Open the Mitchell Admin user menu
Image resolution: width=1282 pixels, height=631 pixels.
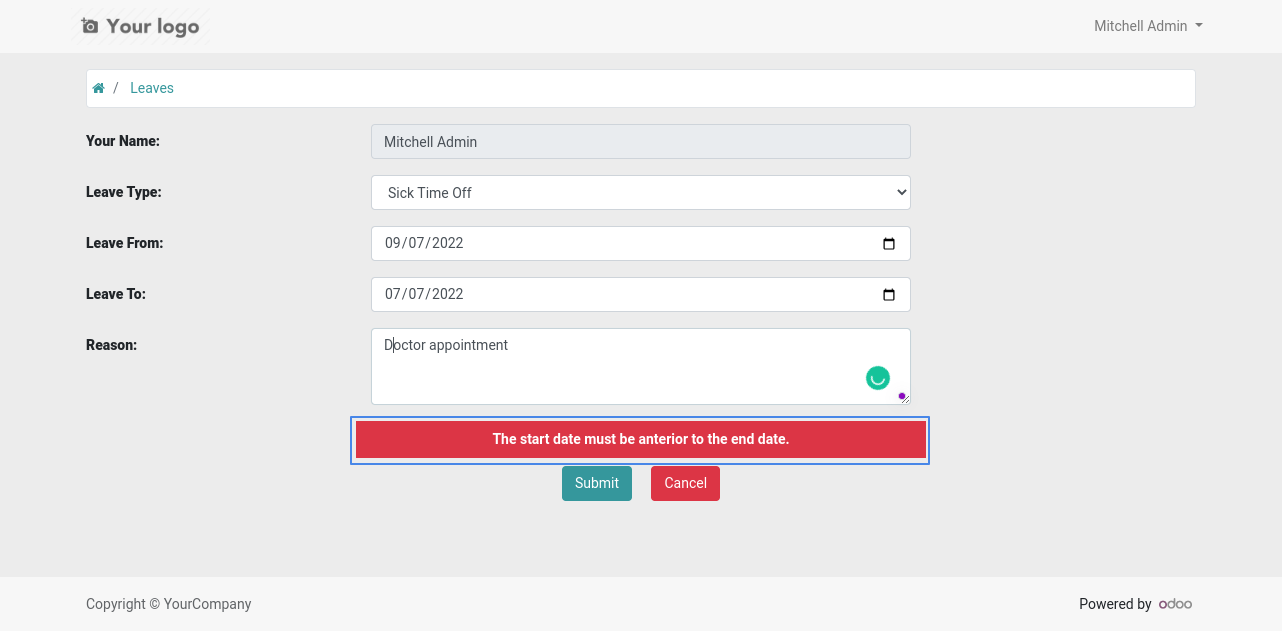1148,26
